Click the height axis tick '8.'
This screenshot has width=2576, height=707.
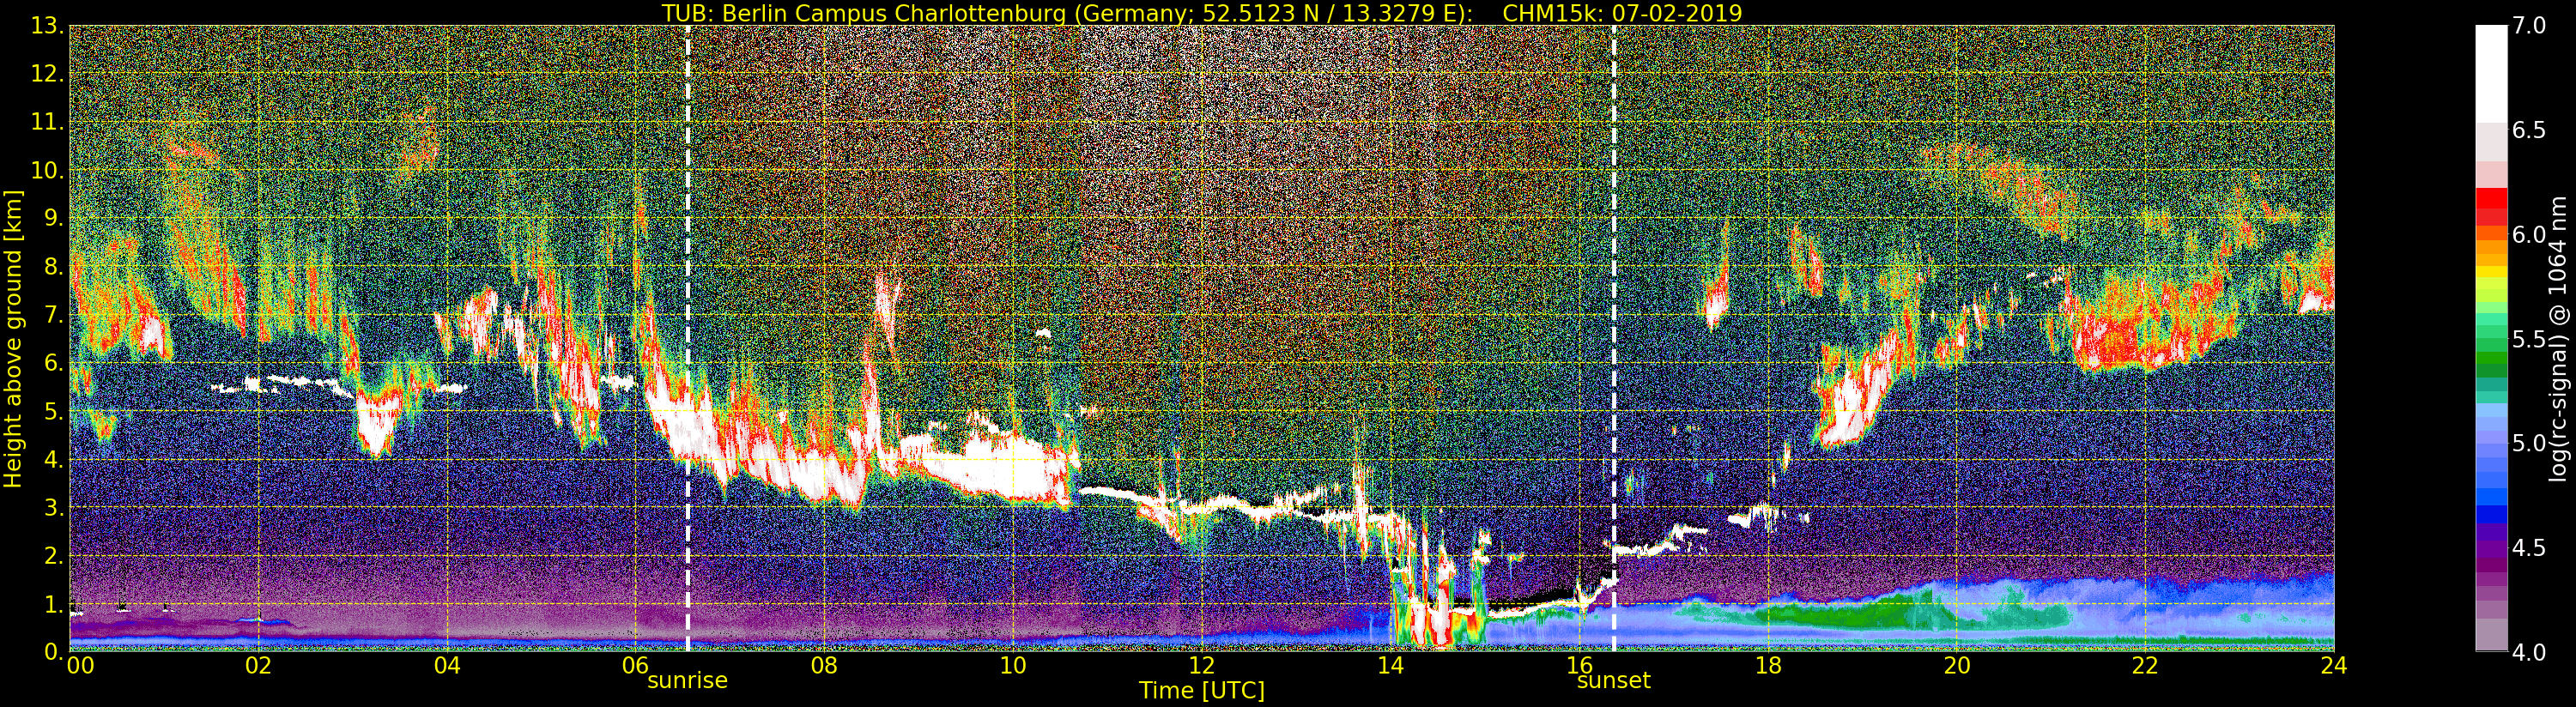[54, 266]
